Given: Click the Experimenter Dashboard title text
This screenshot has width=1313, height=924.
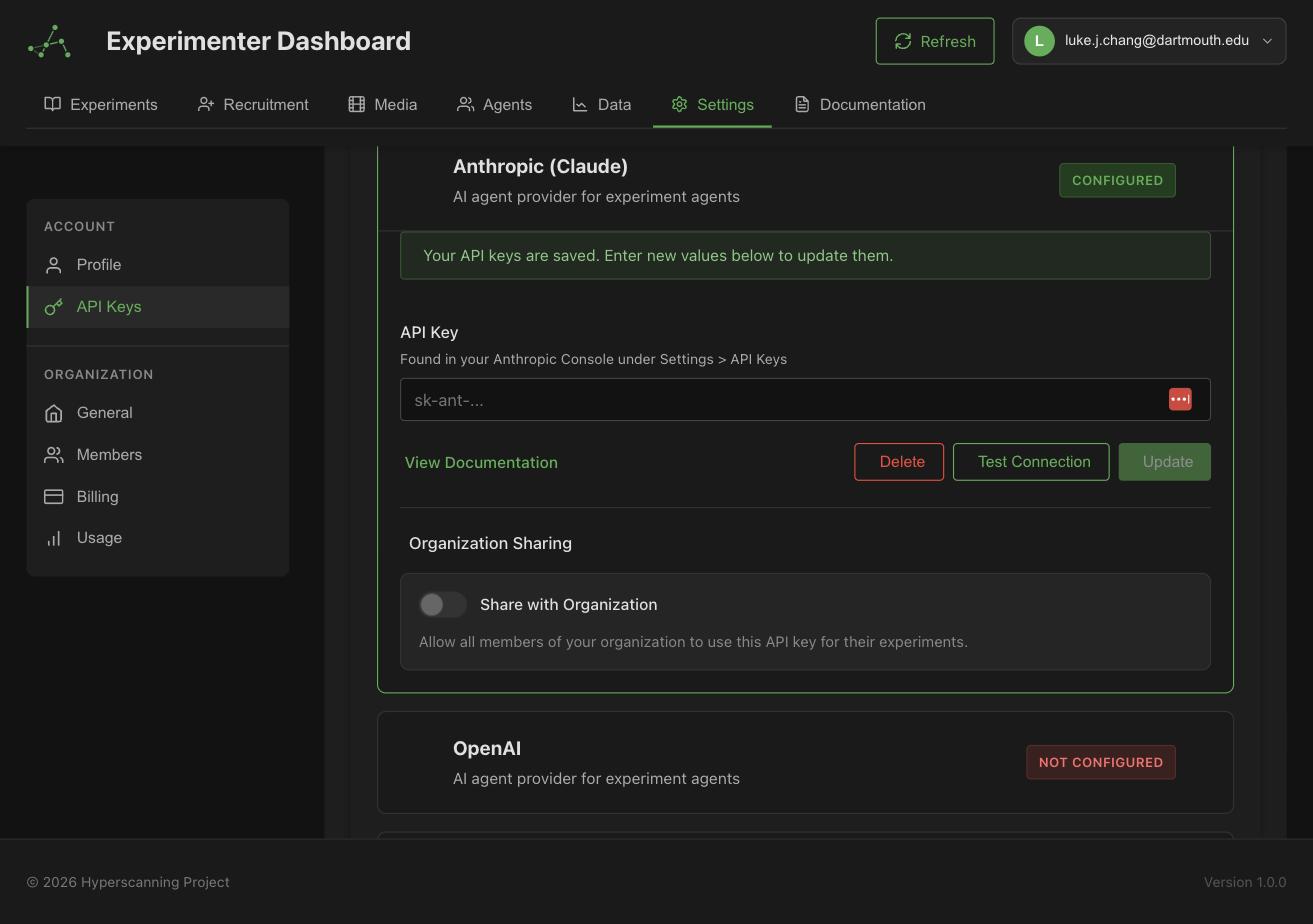Looking at the screenshot, I should [x=258, y=41].
